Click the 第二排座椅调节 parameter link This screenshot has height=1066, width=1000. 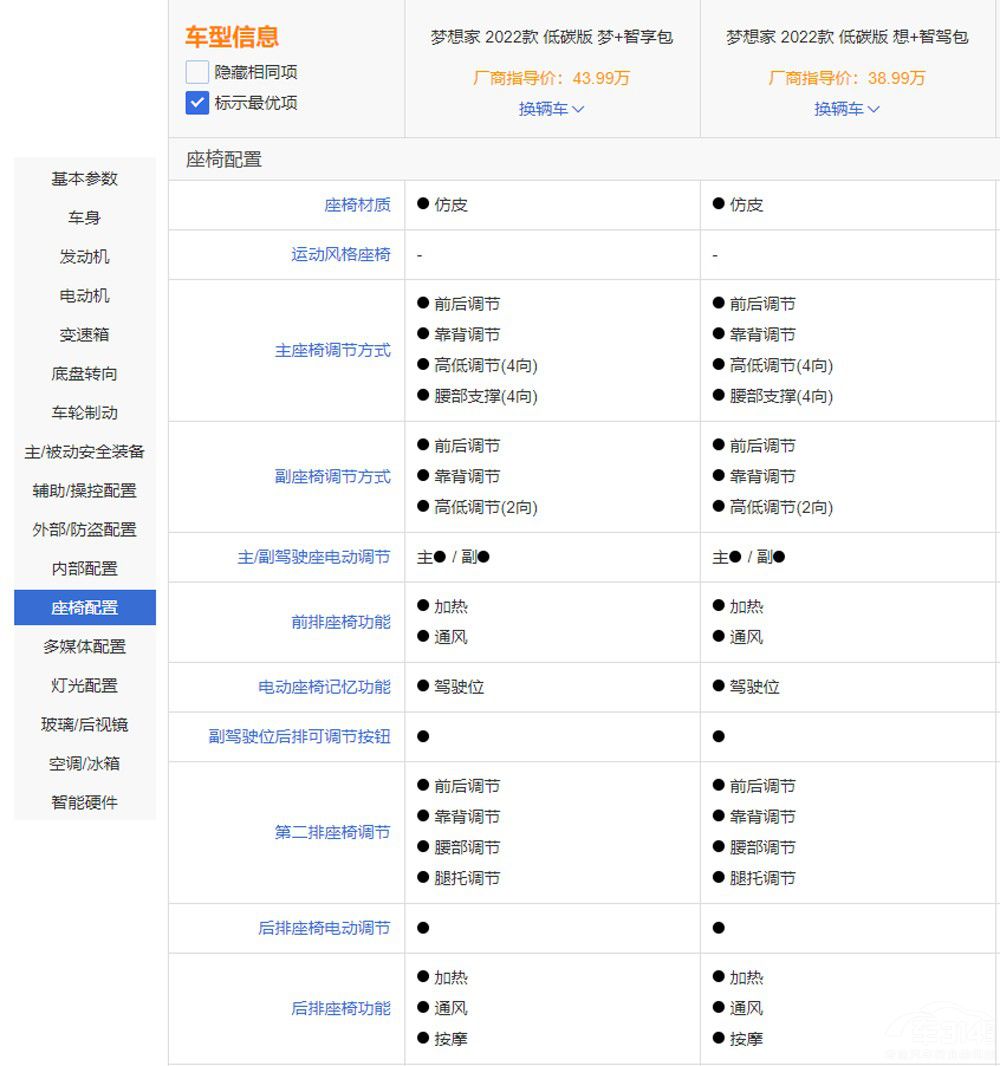click(332, 832)
